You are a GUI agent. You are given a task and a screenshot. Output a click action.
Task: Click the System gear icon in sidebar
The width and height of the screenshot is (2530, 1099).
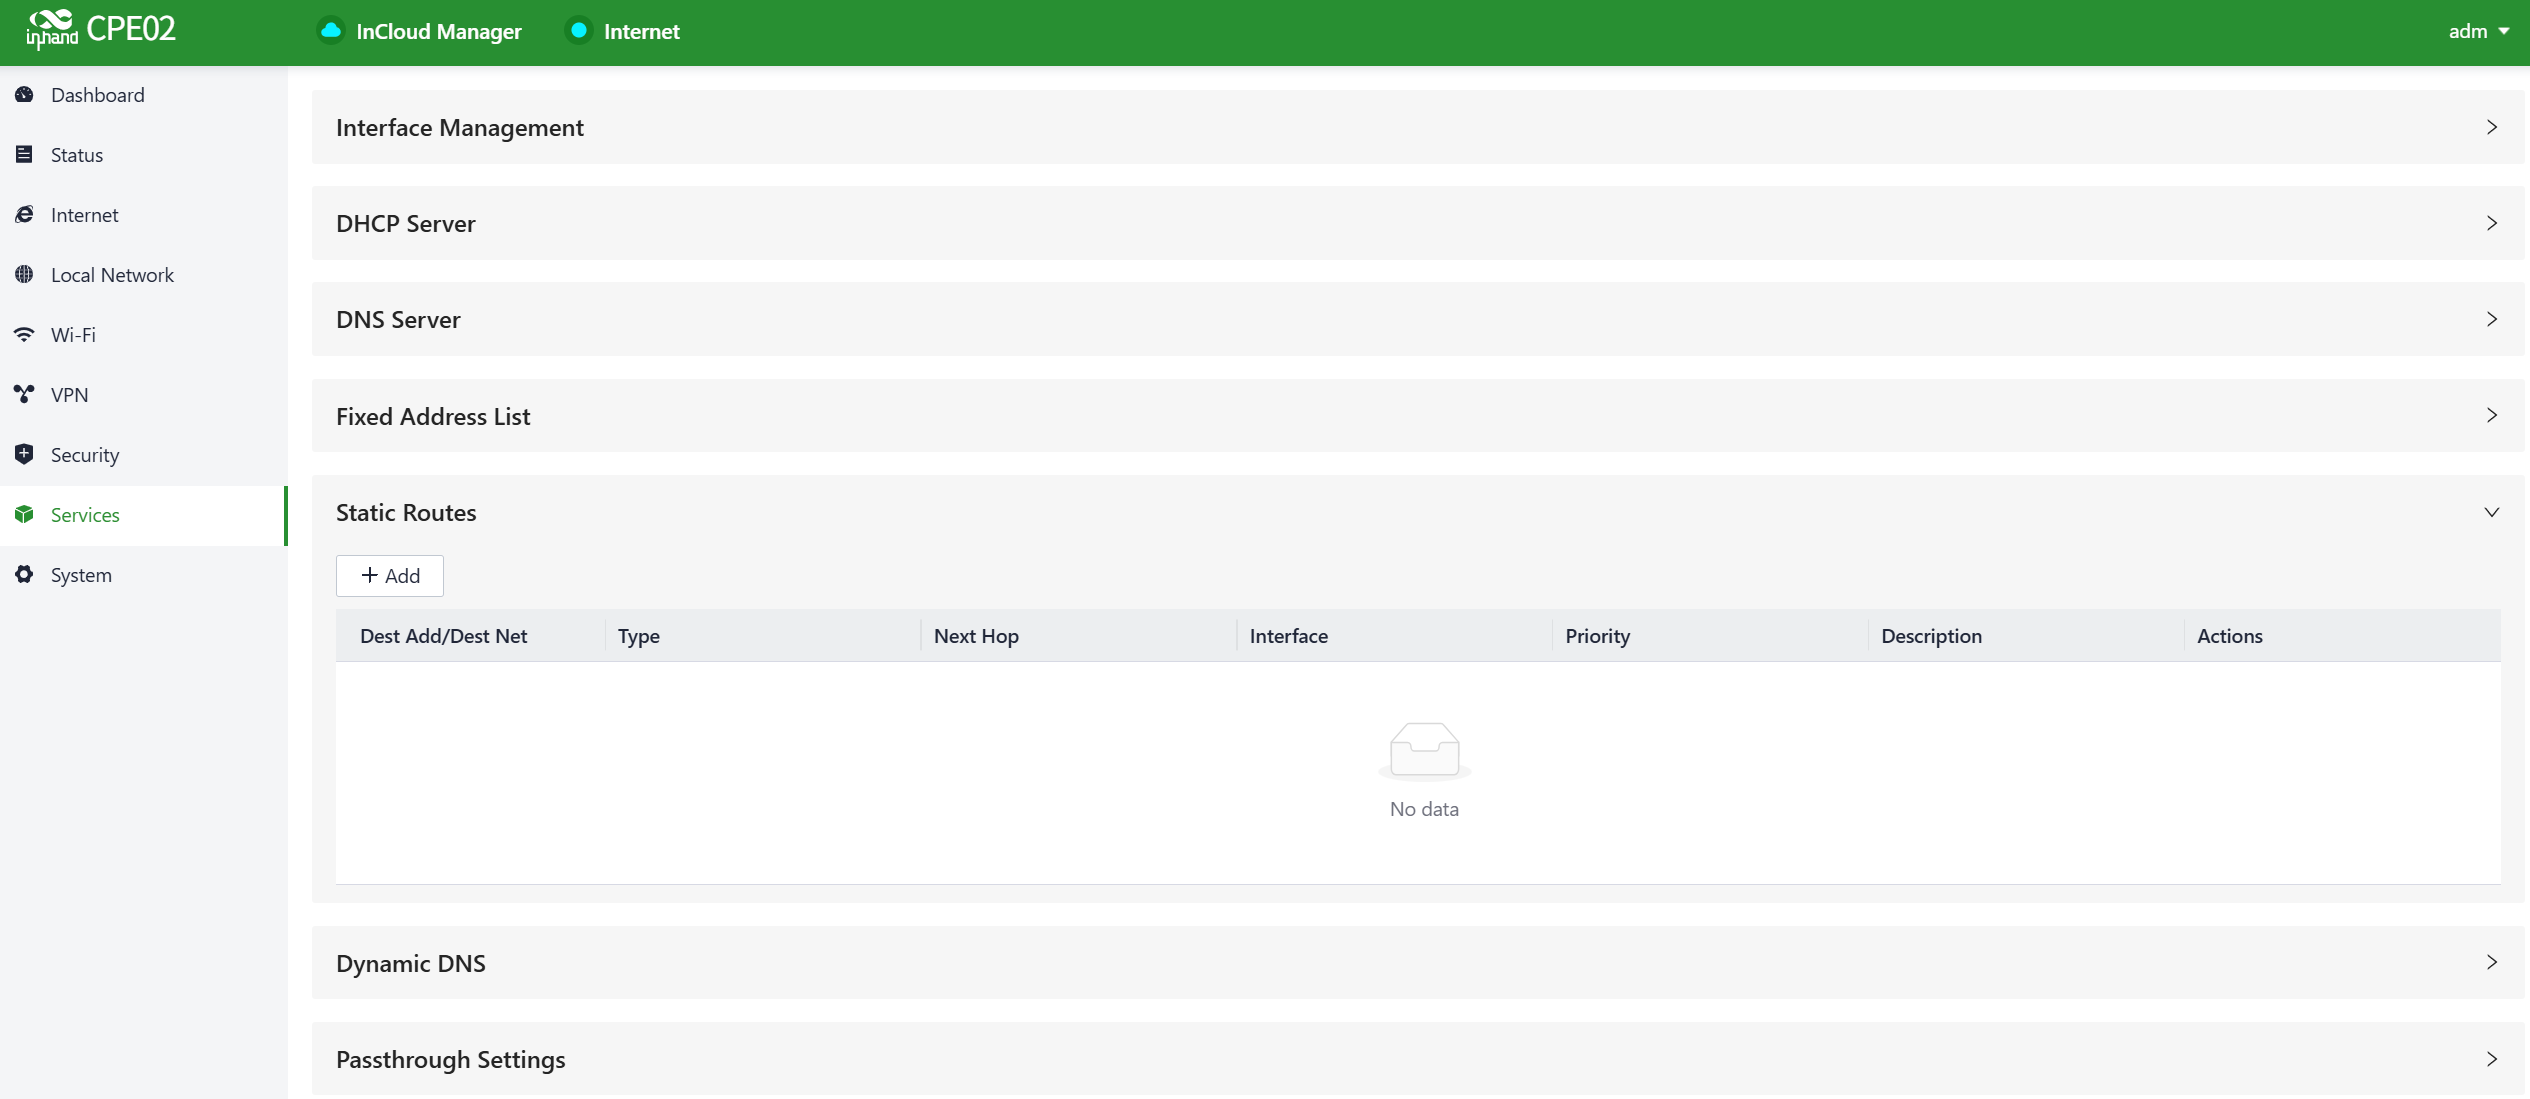pyautogui.click(x=25, y=575)
